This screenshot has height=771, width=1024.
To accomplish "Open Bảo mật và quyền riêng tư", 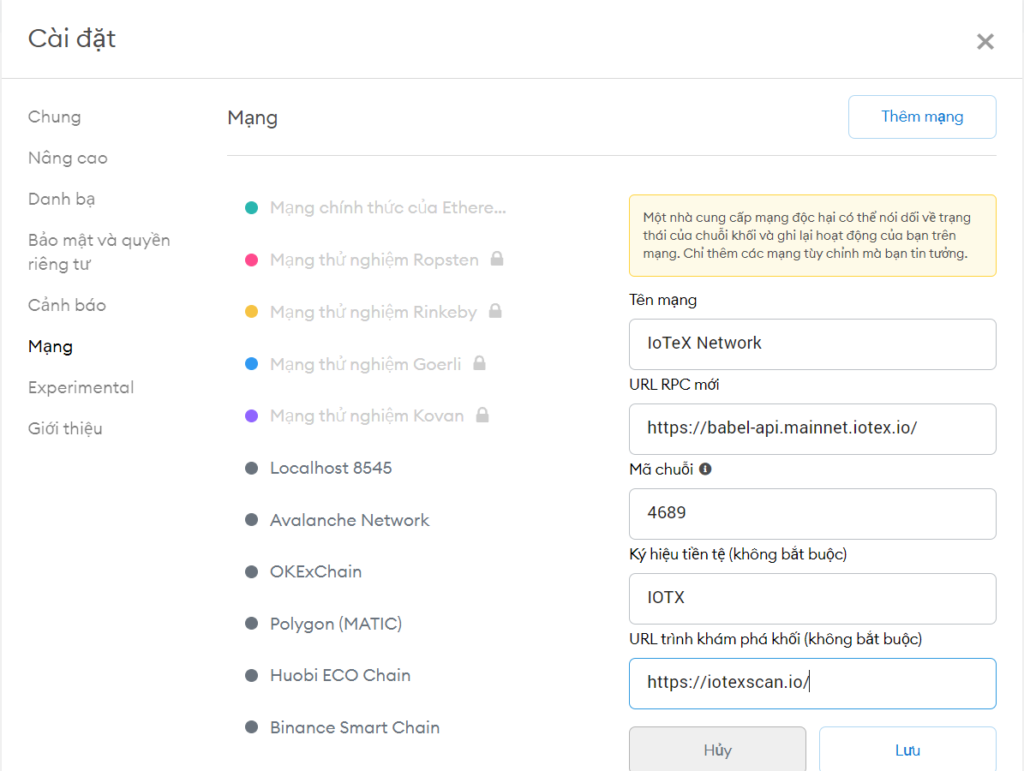I will point(99,252).
